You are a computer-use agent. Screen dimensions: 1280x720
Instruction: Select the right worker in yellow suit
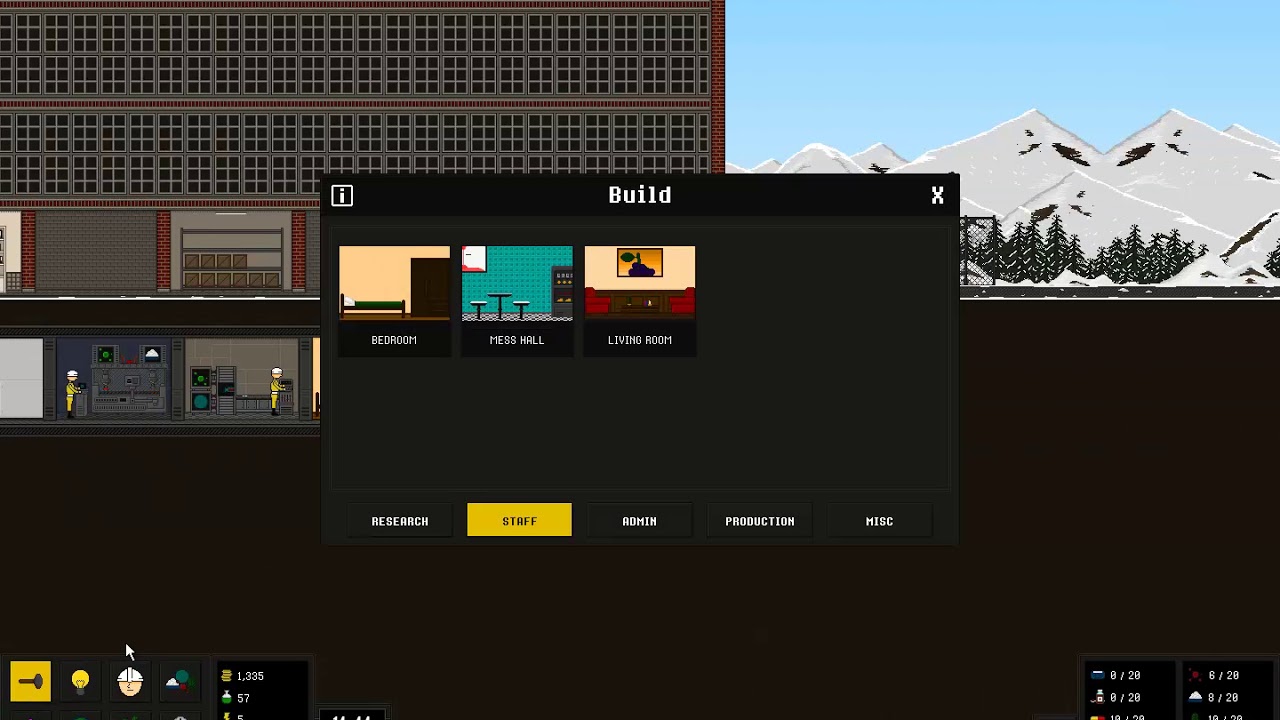tap(277, 391)
